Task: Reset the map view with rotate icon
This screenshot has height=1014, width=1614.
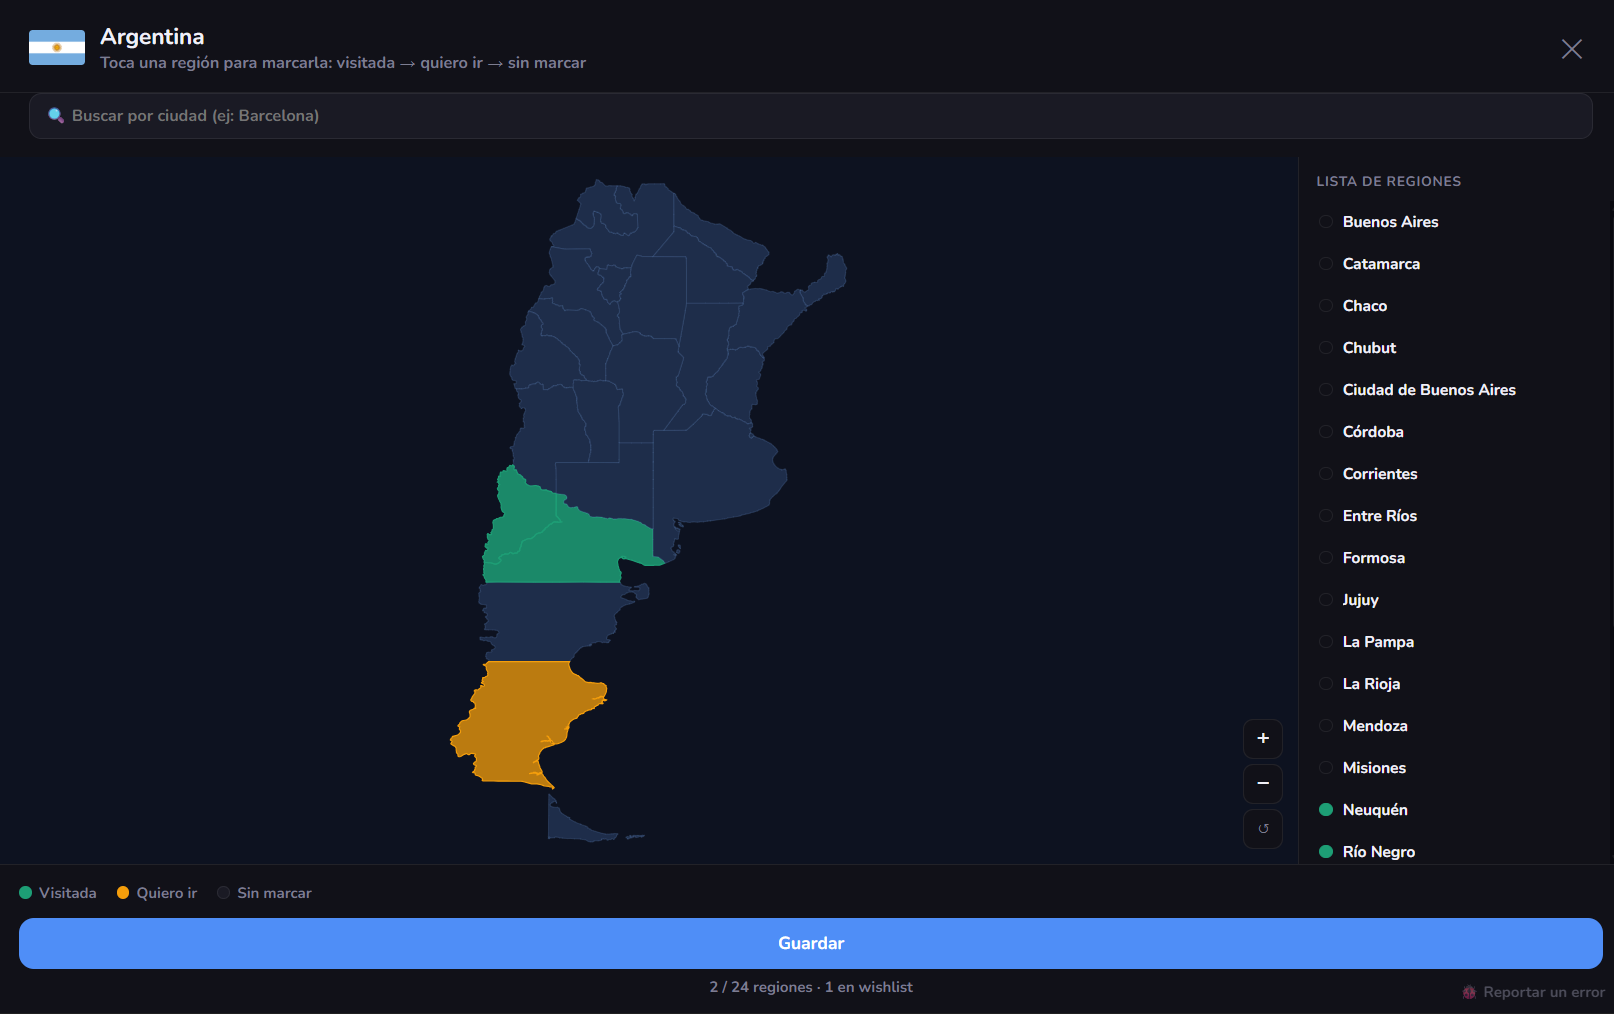Action: coord(1263,828)
